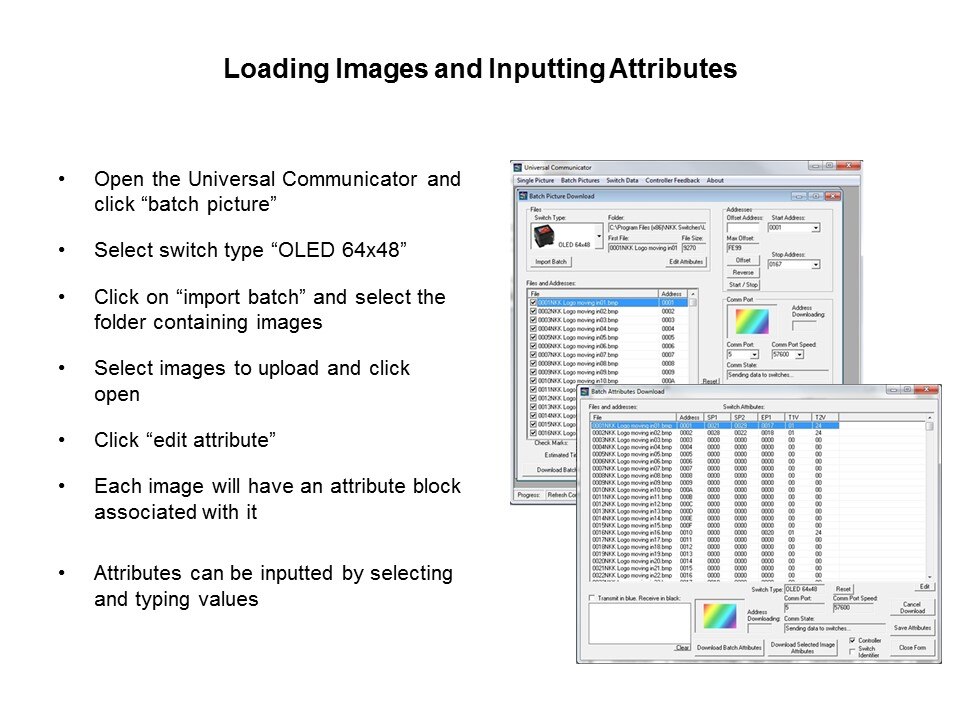
Task: Open the Batch Pictures menu
Action: click(580, 181)
